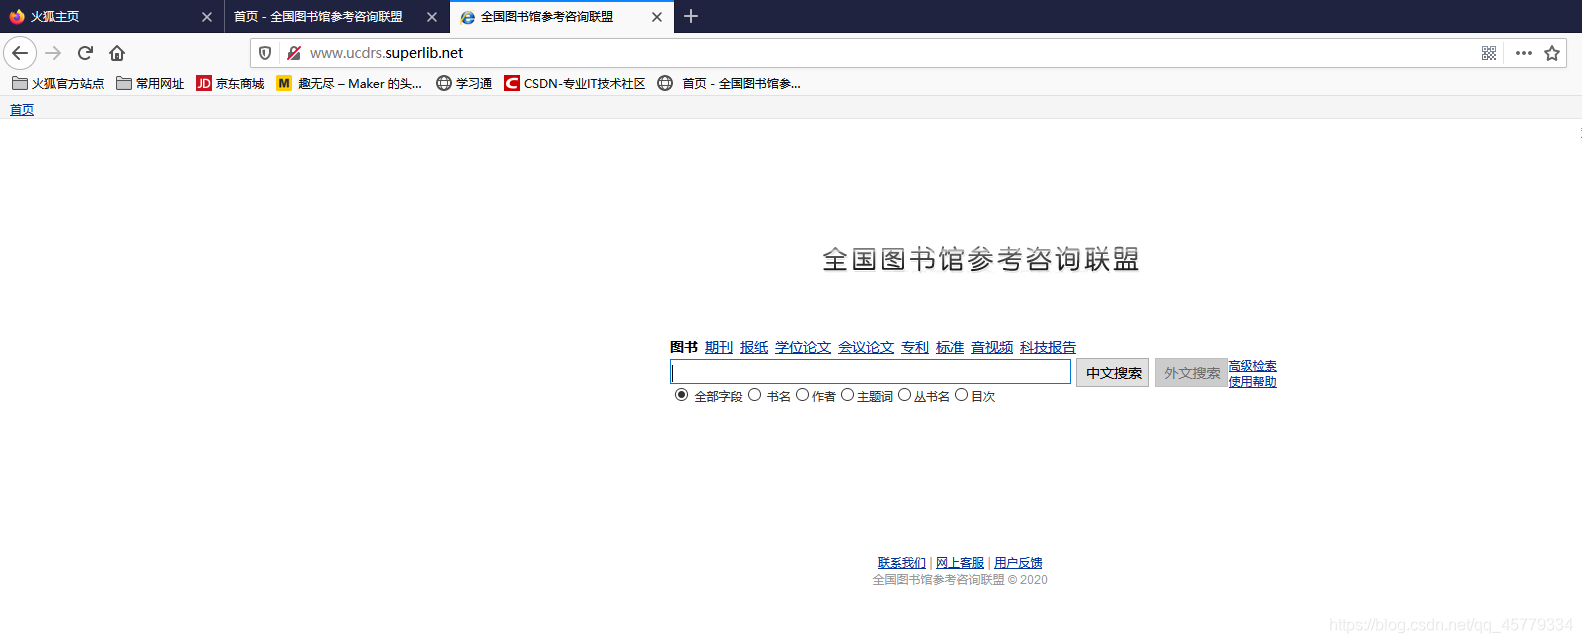Open the 高级检索 link

pyautogui.click(x=1253, y=366)
